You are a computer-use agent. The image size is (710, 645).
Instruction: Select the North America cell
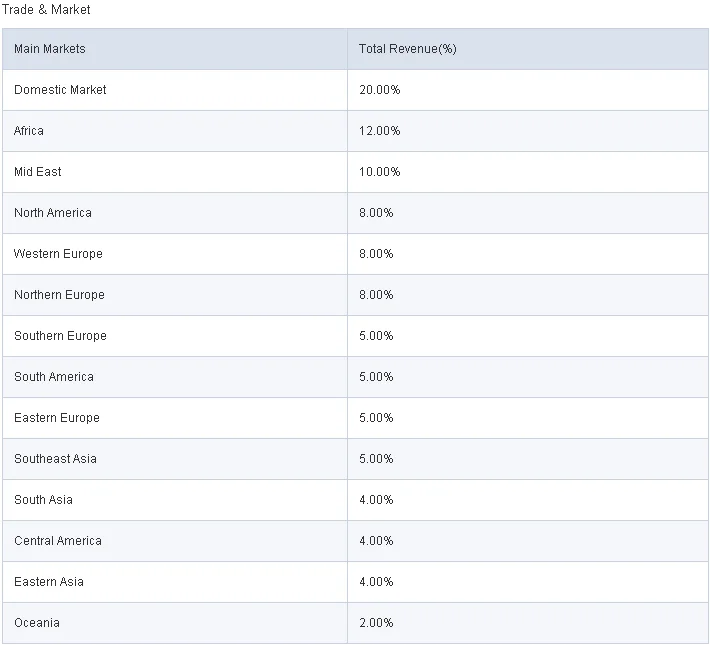click(x=53, y=213)
